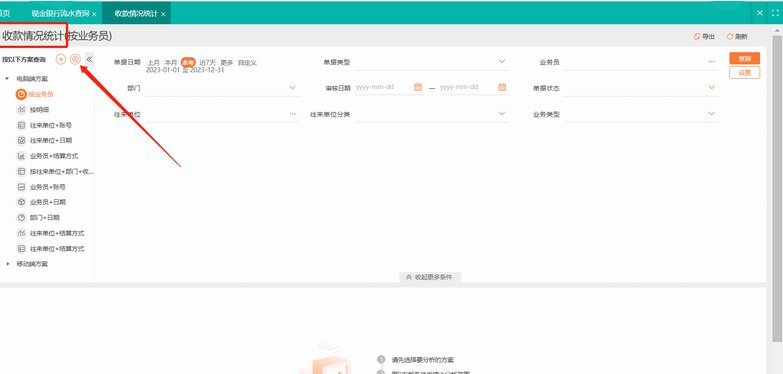Focus the 审核日期 start date field
783x374 pixels.
[384, 87]
